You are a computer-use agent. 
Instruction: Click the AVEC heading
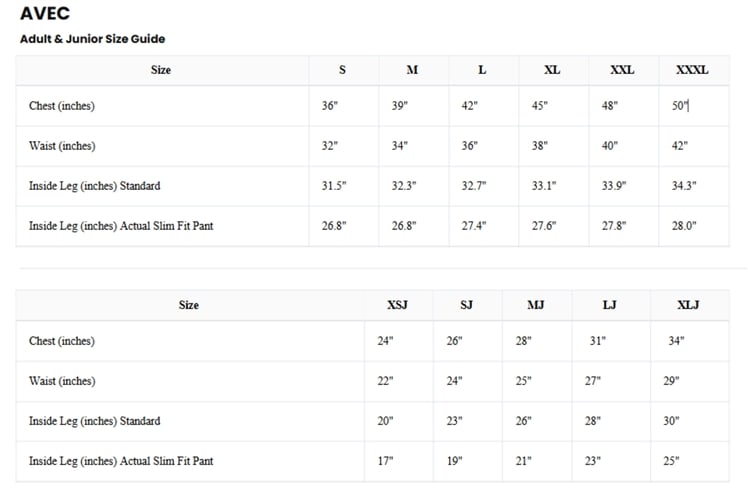(x=45, y=13)
